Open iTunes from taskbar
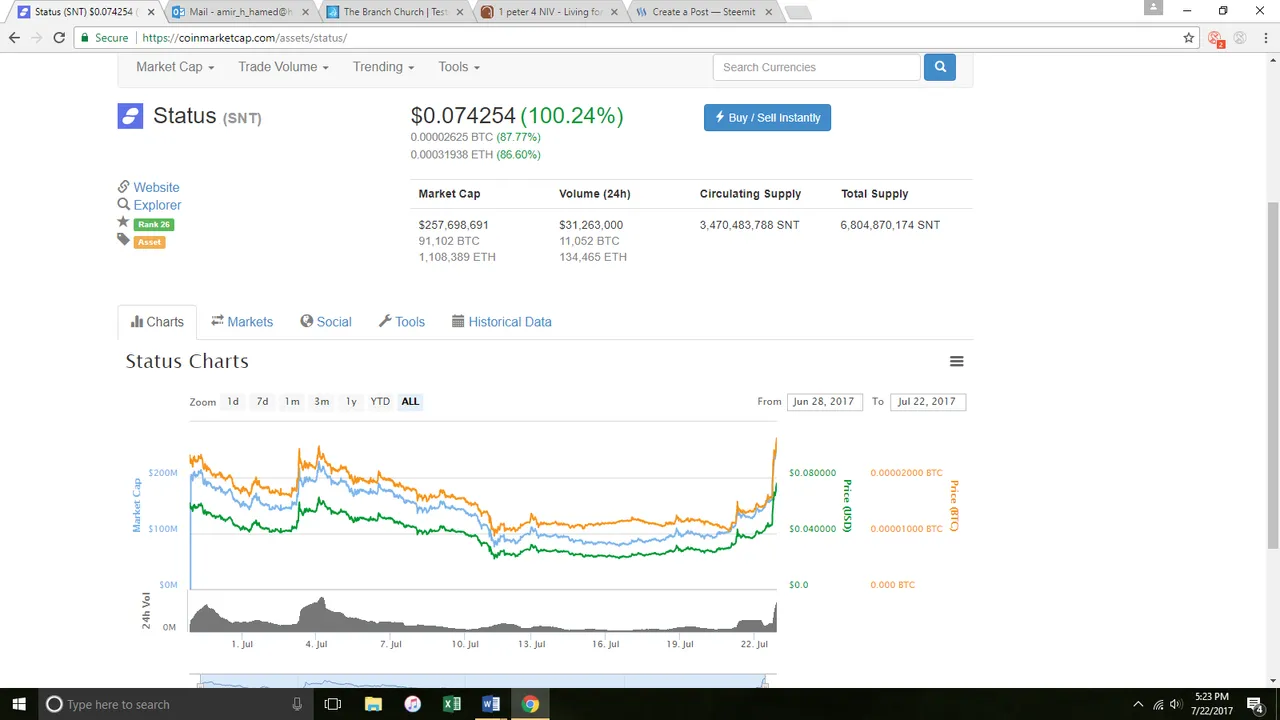Image resolution: width=1280 pixels, height=720 pixels. (412, 704)
